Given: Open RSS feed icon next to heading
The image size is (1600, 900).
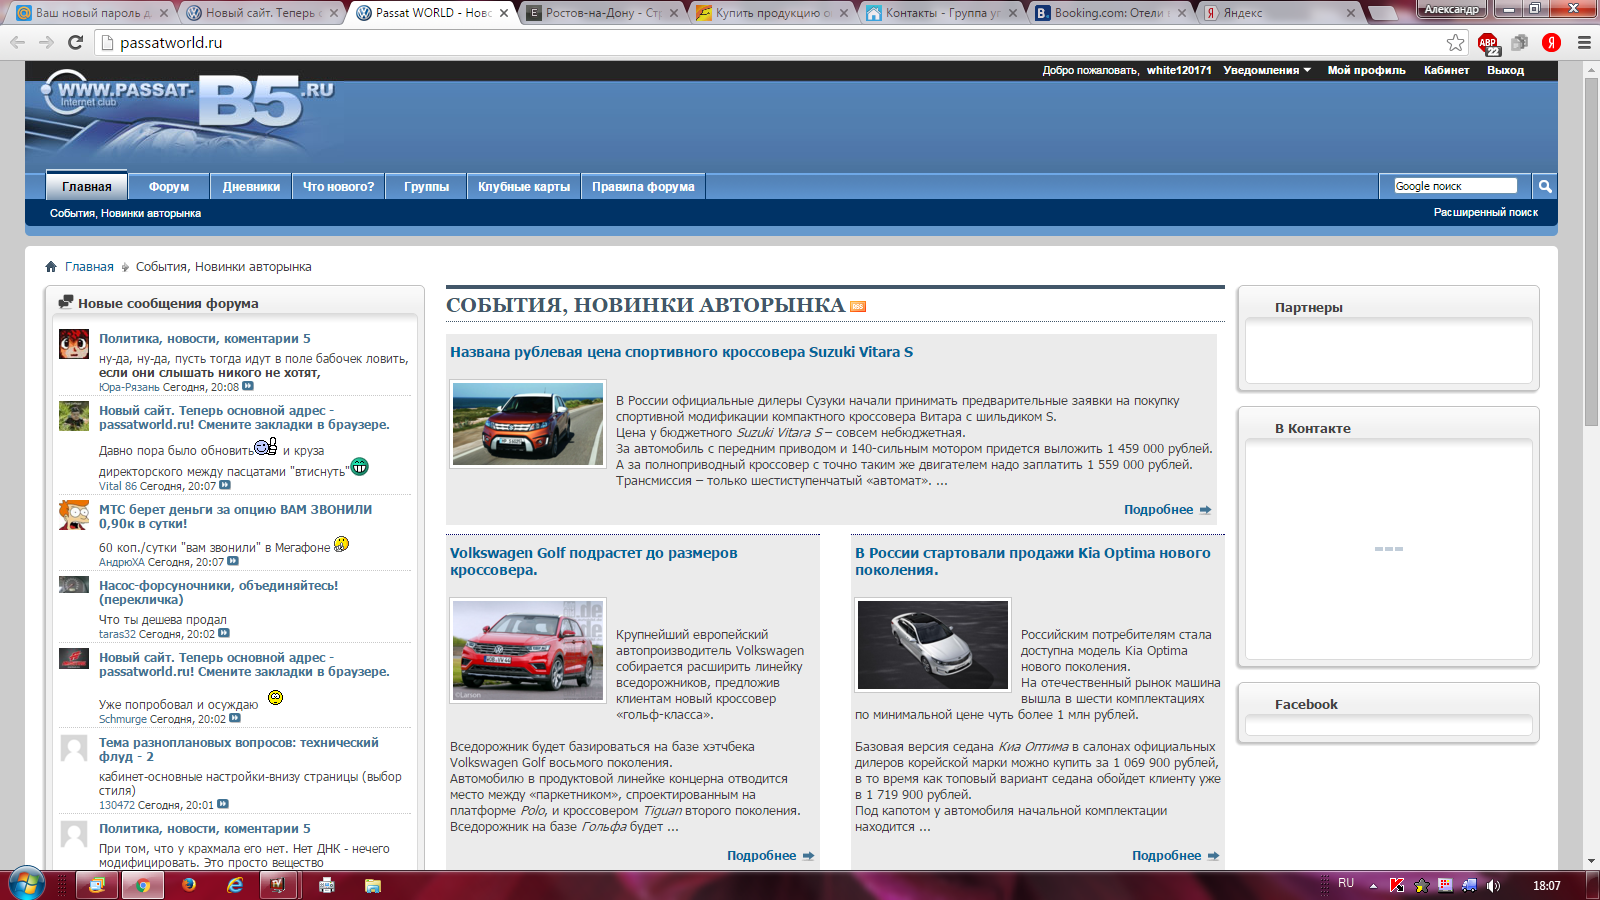Looking at the screenshot, I should (x=858, y=306).
